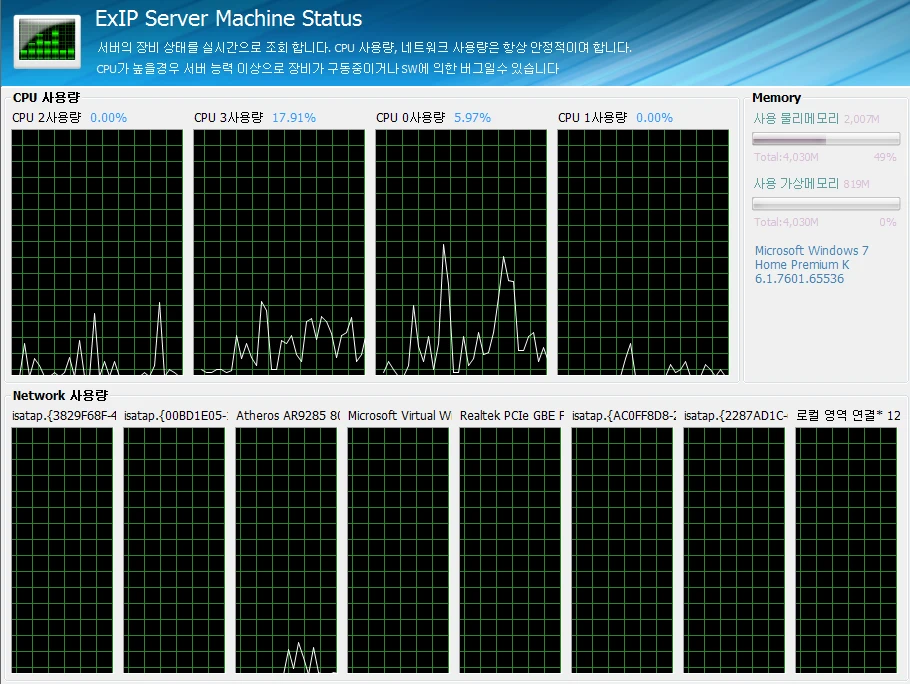The image size is (910, 684).
Task: Select the Microsoft Virtual W network graph
Action: click(398, 551)
